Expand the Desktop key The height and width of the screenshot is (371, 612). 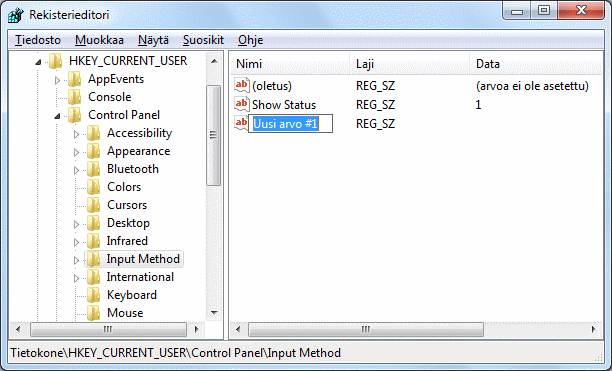click(76, 224)
